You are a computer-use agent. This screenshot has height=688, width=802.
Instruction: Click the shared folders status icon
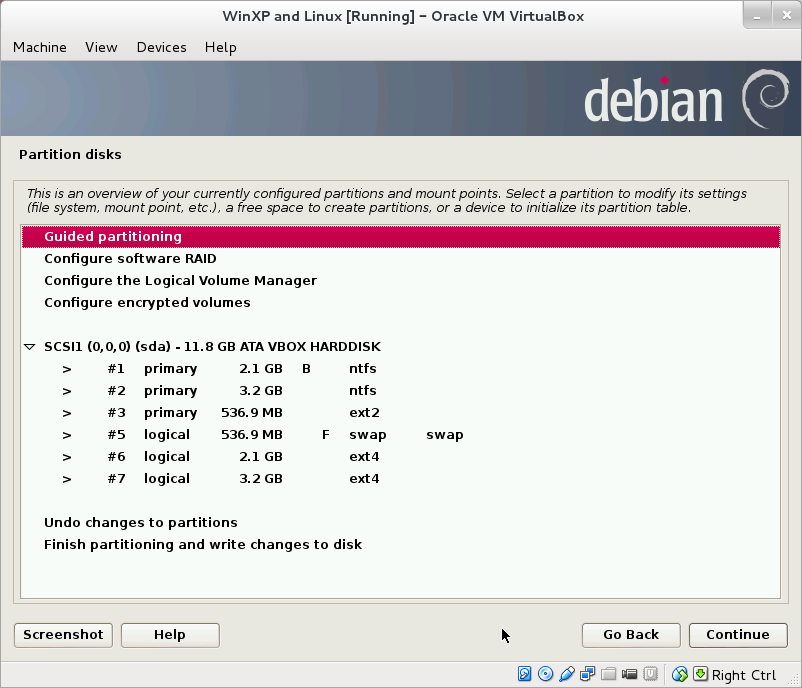[607, 674]
